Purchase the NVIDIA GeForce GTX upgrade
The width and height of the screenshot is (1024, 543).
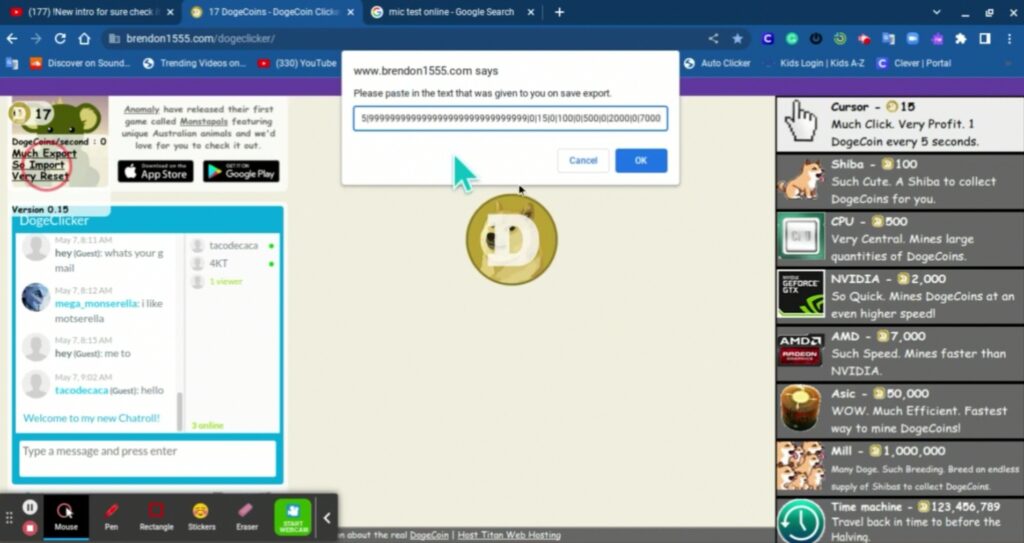[801, 293]
